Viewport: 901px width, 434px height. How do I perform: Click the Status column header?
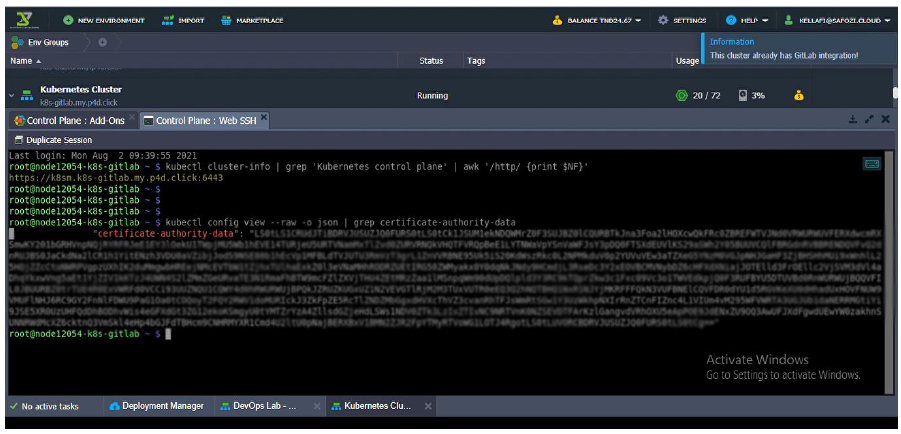tap(431, 61)
